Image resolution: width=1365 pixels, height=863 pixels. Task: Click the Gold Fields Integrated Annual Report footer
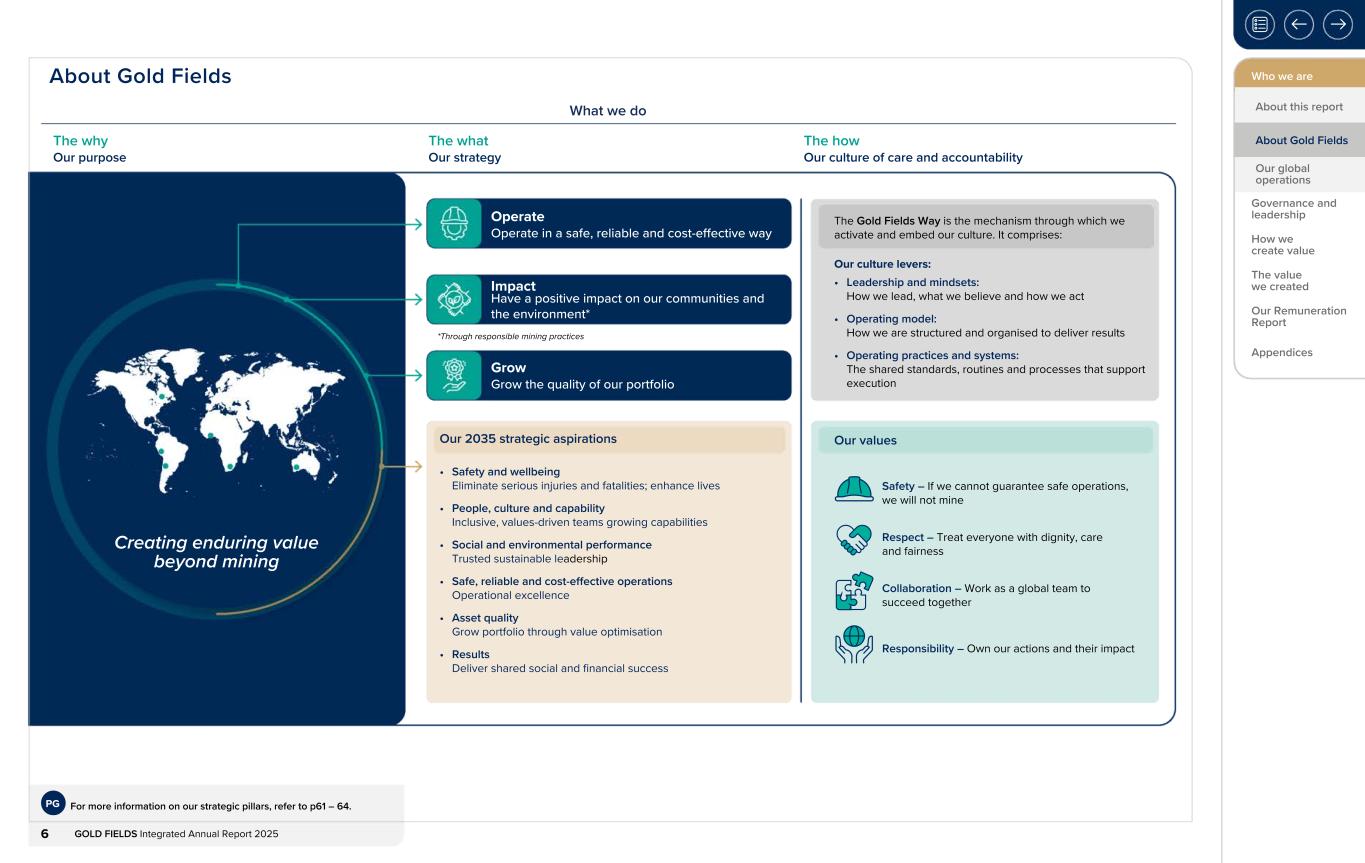[175, 835]
